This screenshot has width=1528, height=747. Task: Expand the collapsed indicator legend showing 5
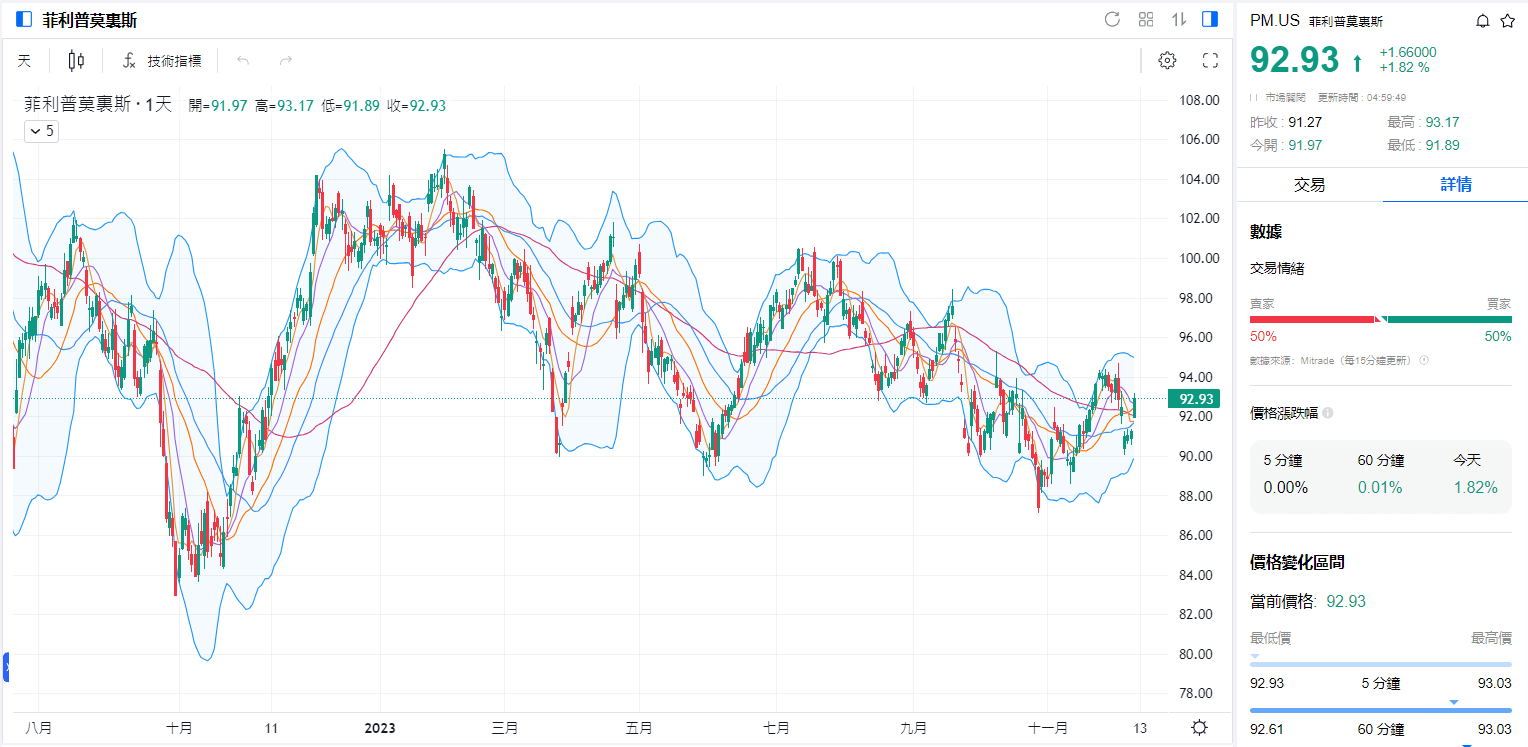(41, 131)
